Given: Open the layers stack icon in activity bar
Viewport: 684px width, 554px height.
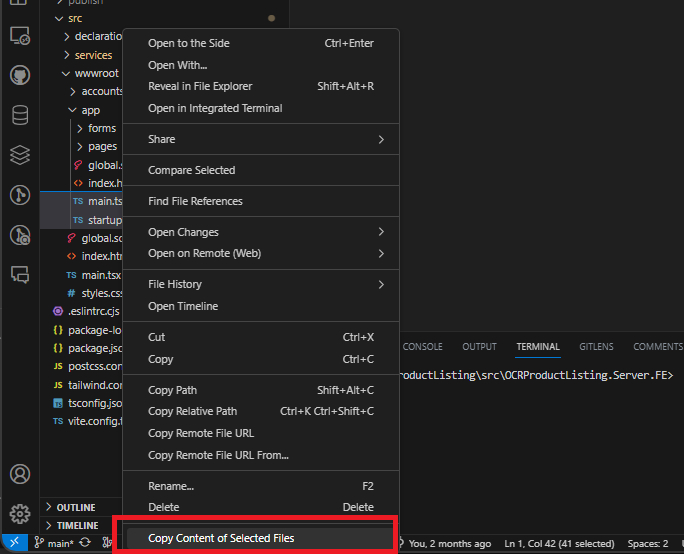Looking at the screenshot, I should tap(20, 155).
